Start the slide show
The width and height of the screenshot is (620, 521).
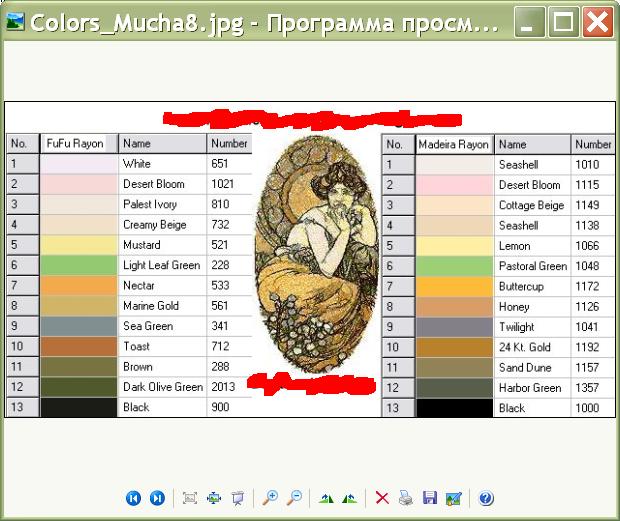tap(238, 498)
